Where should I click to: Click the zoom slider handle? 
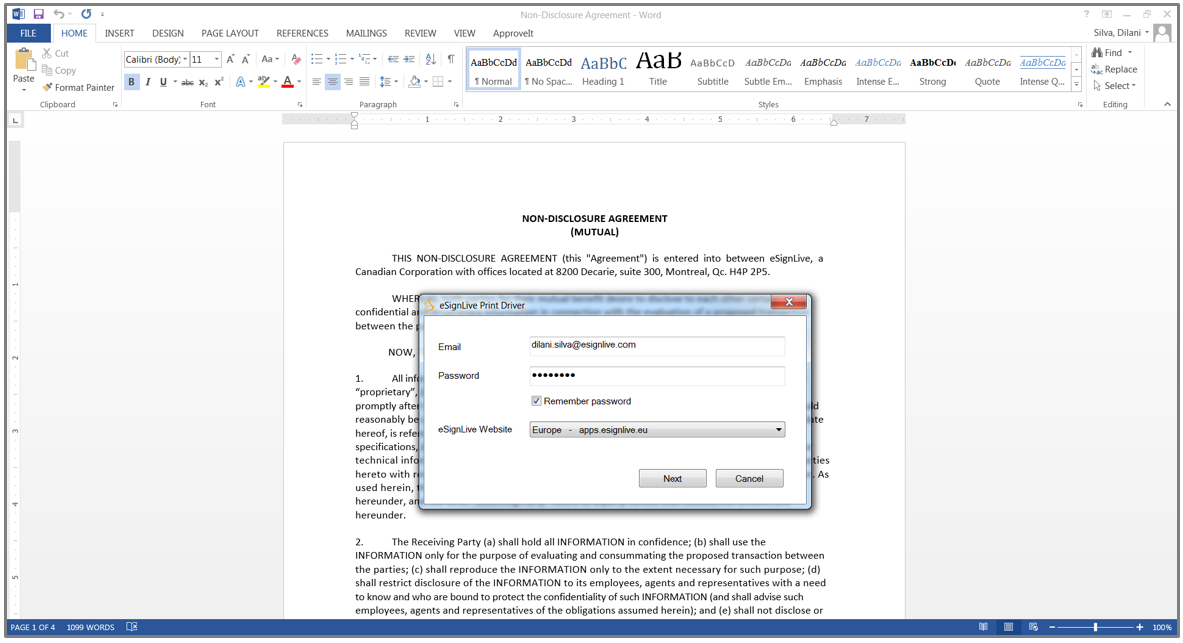click(x=1095, y=627)
